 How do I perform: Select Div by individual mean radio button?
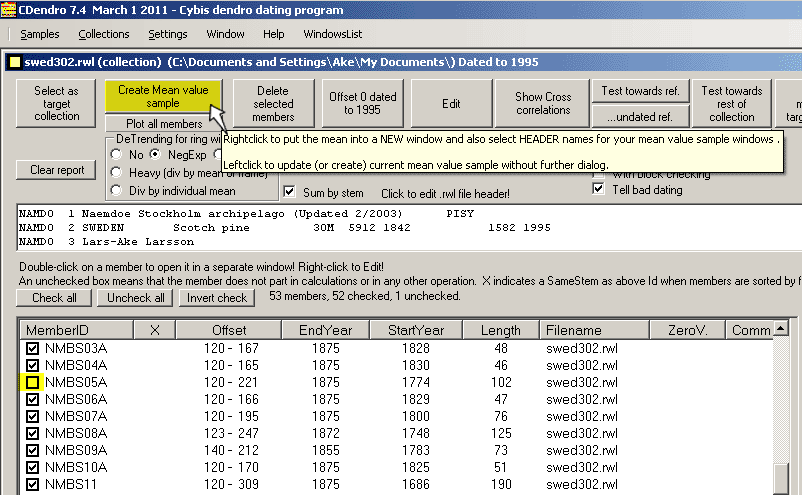coord(117,191)
